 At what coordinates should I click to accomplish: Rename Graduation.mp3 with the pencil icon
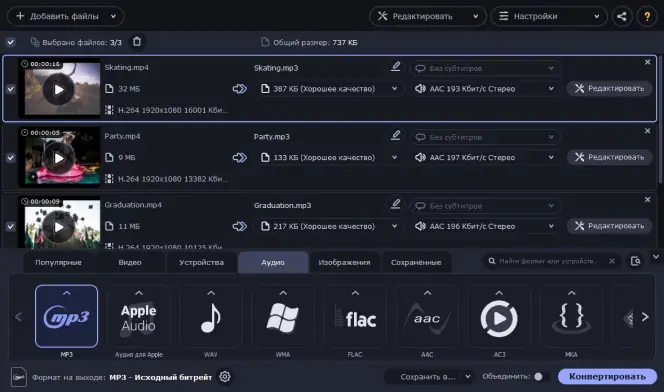pos(396,204)
